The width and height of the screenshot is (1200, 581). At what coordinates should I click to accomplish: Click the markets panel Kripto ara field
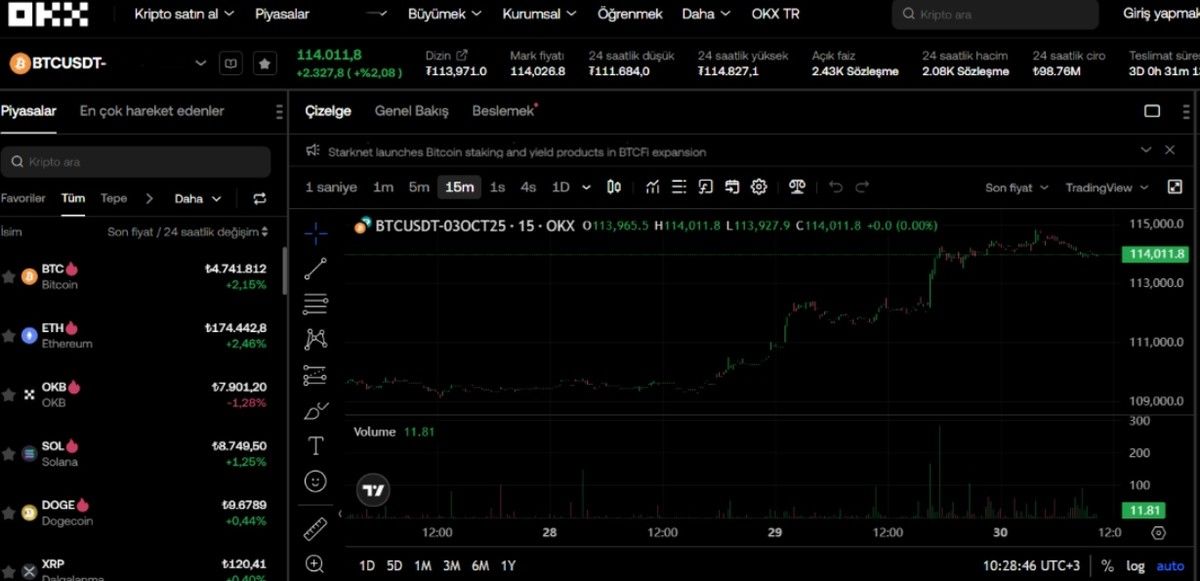pos(136,161)
